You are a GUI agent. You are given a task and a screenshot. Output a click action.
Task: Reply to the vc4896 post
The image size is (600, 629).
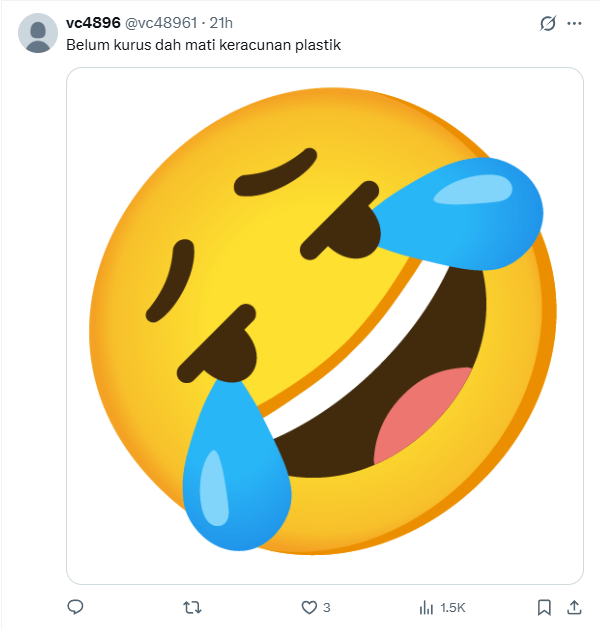pos(74,607)
